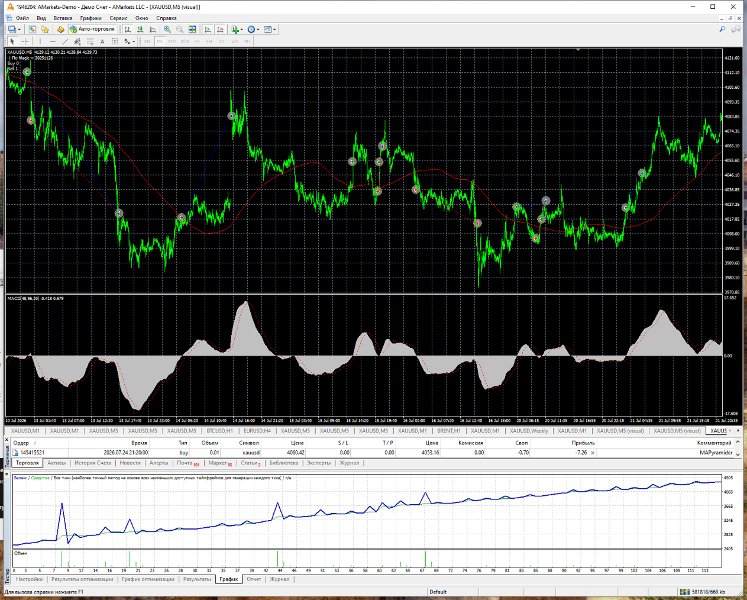Toggle the Авто-торговля button
Viewport: 747px width, 600px height.
(92, 30)
